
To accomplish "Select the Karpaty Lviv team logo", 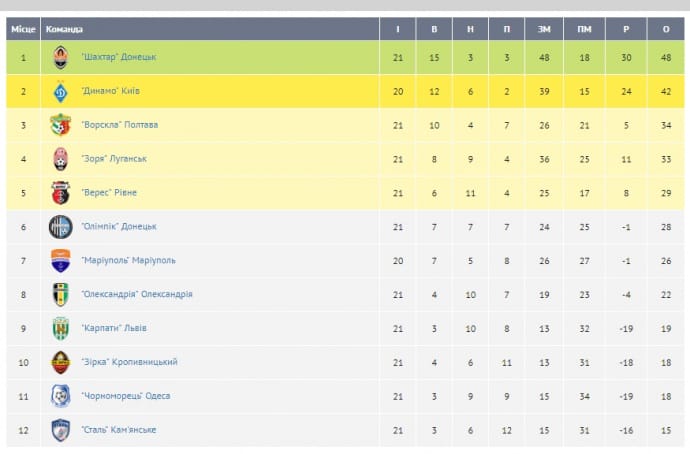I will (61, 328).
